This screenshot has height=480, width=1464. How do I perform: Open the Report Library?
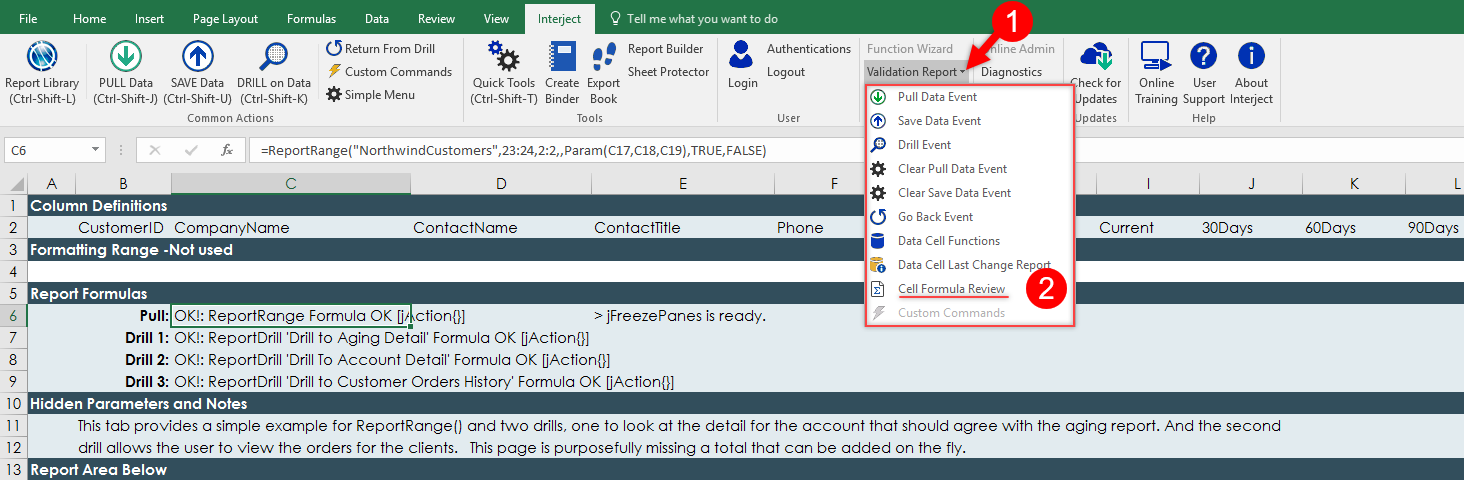42,72
